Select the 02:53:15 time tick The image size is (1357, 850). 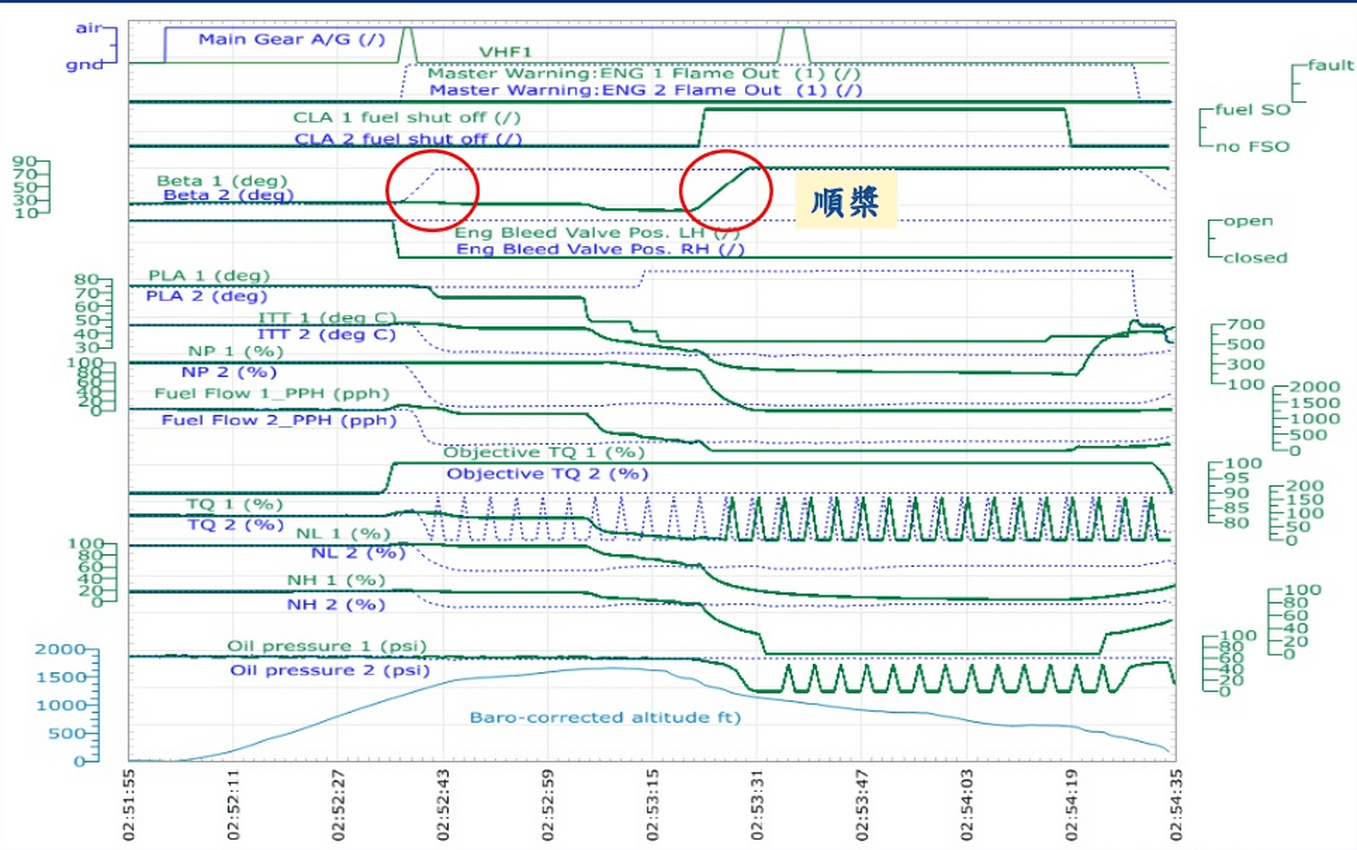(653, 807)
